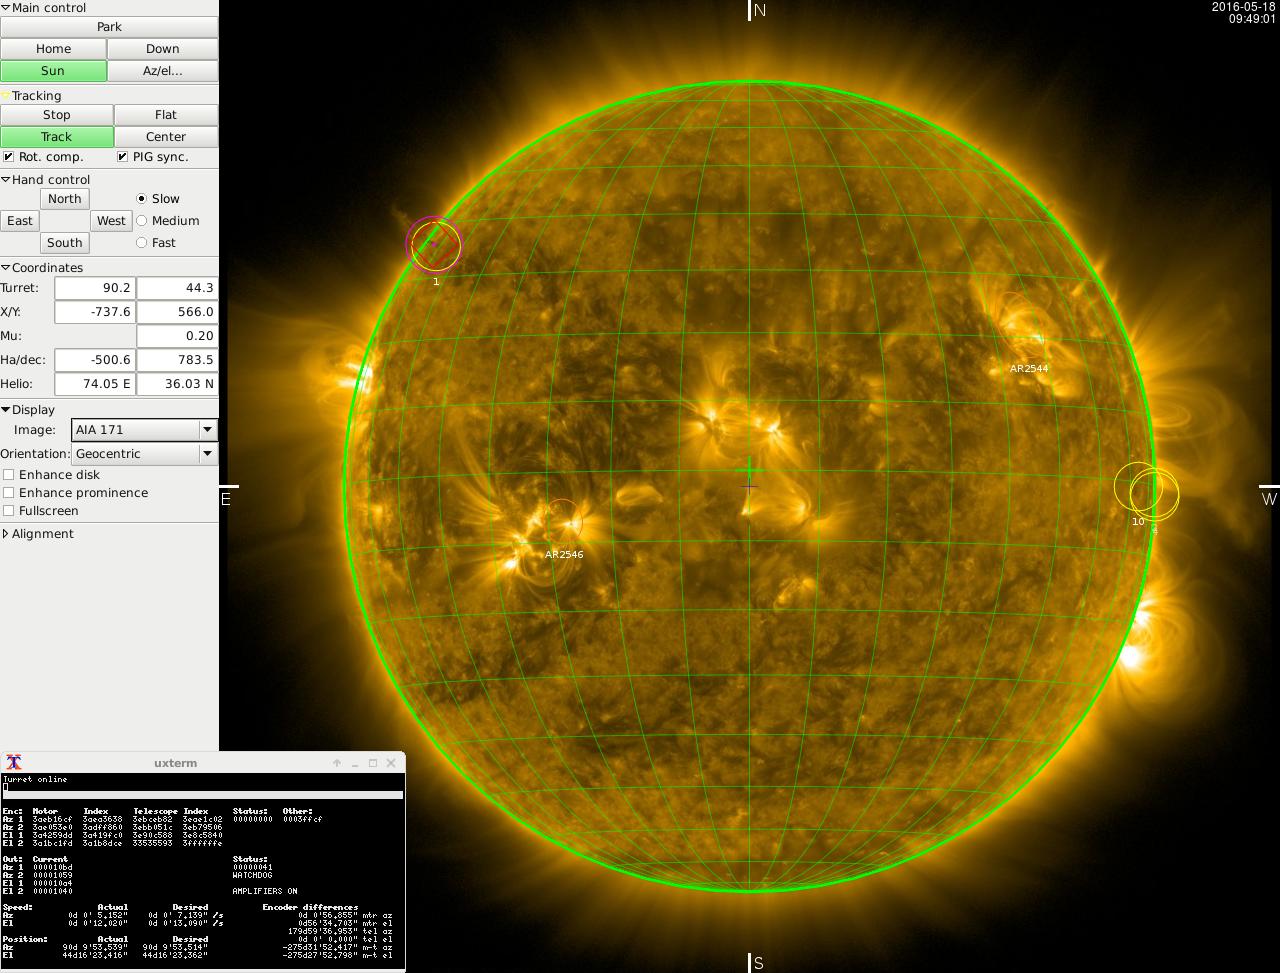Select the Fast speed radio button
Viewport: 1280px width, 973px height.
[x=141, y=243]
